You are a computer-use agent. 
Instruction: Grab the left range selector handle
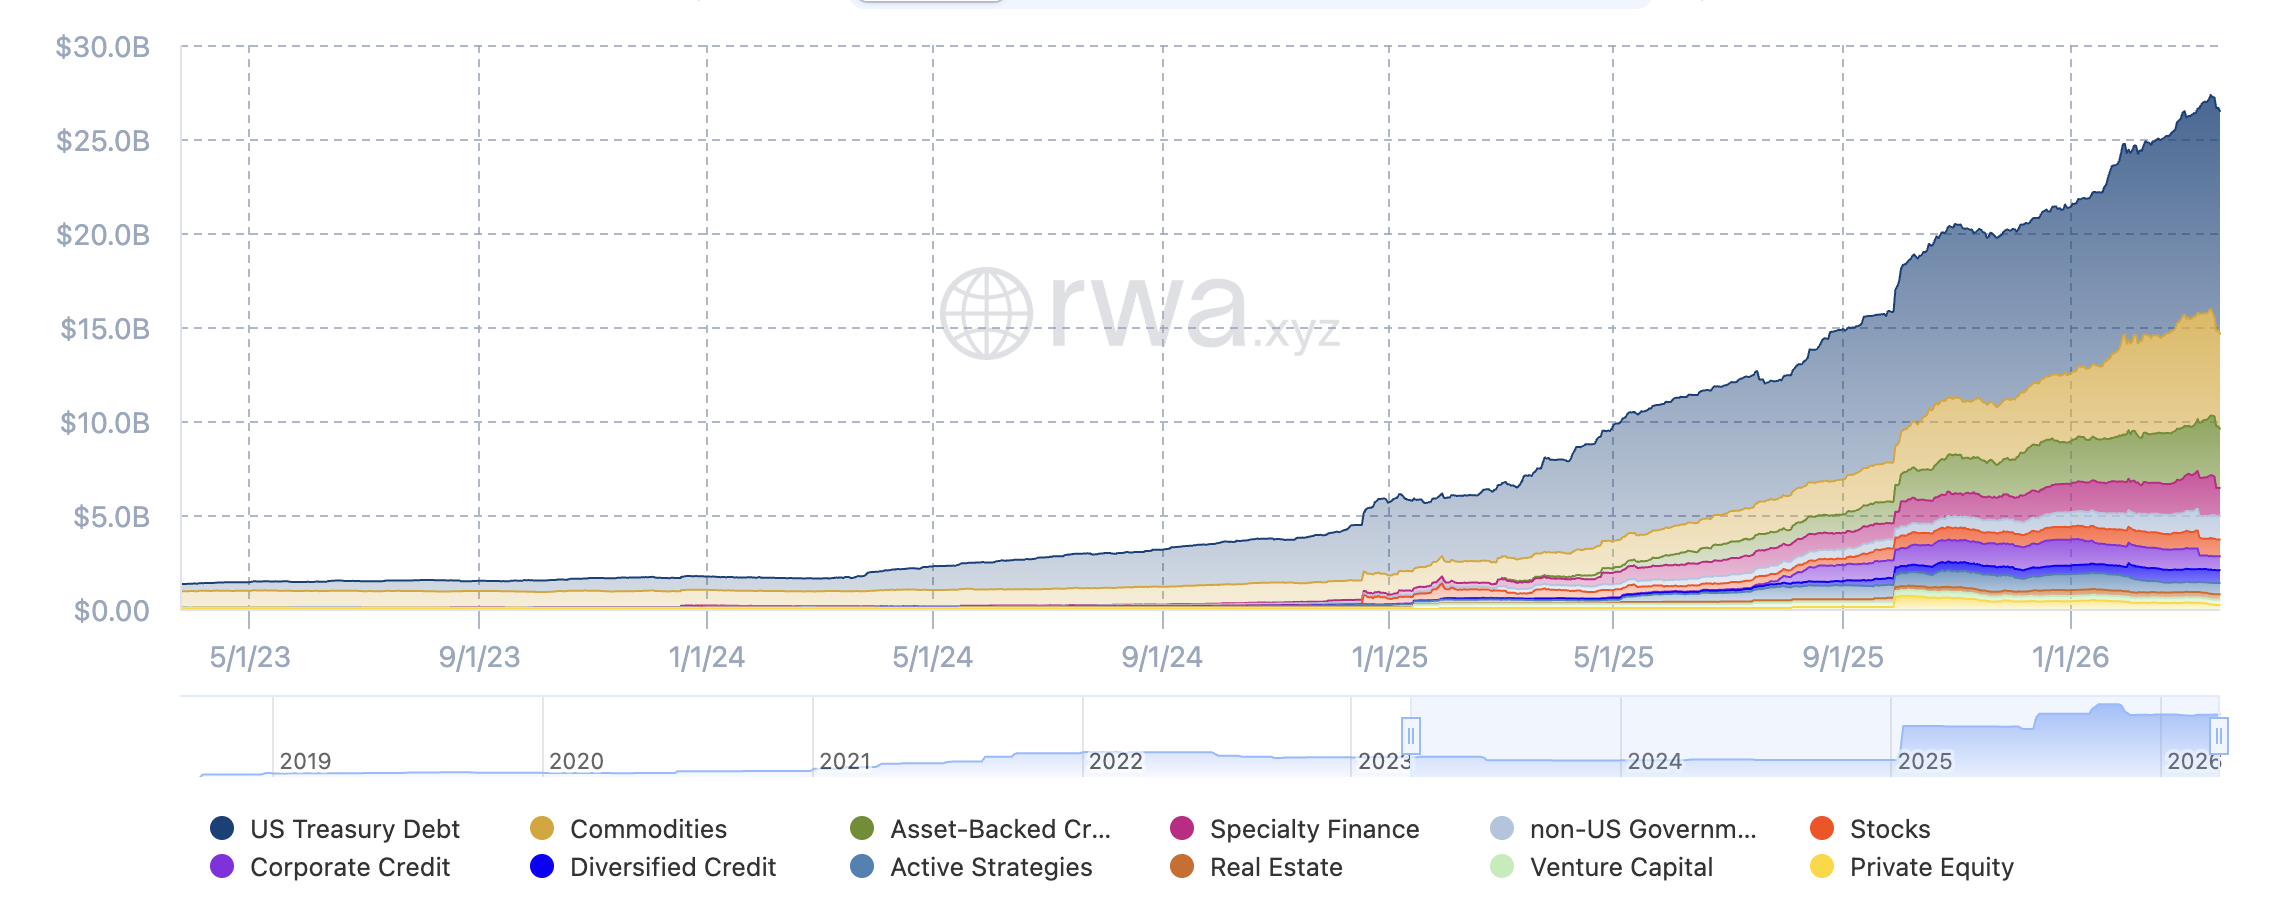click(1411, 736)
